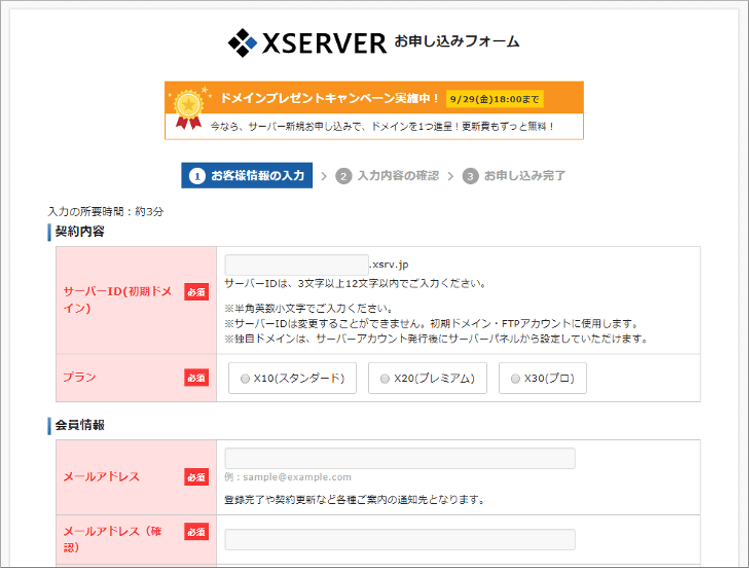Click the 半角英数小文字でご入力ください note
749x568 pixels.
[309, 309]
